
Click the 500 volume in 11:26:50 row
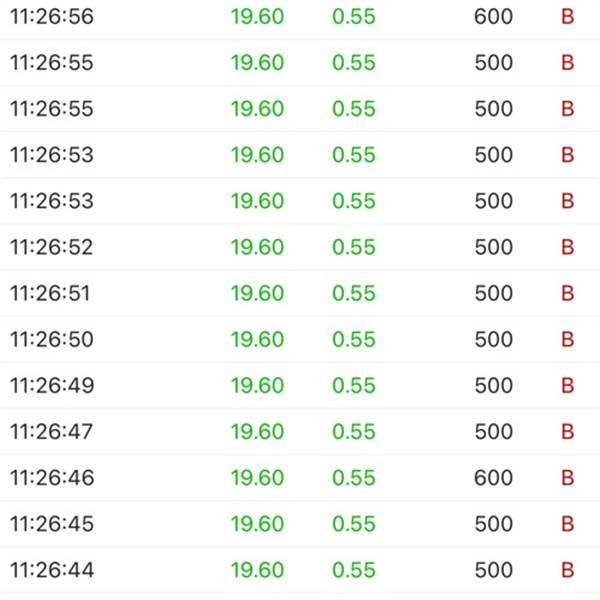(494, 339)
